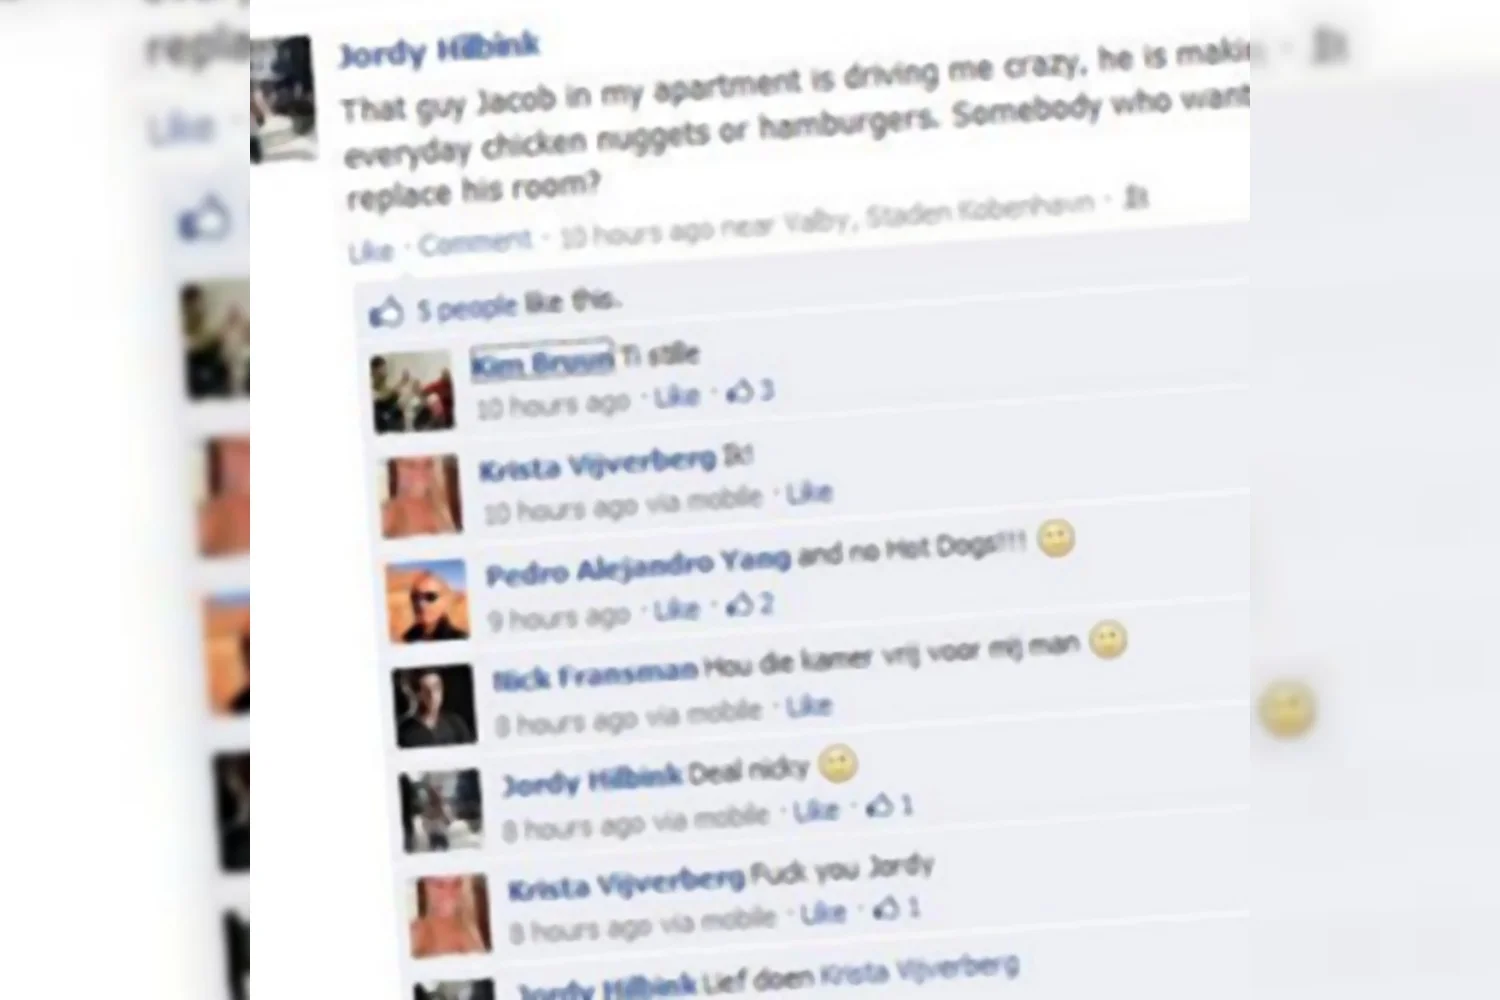Like Nick Fransman's comment
1500x1000 pixels.
click(809, 706)
